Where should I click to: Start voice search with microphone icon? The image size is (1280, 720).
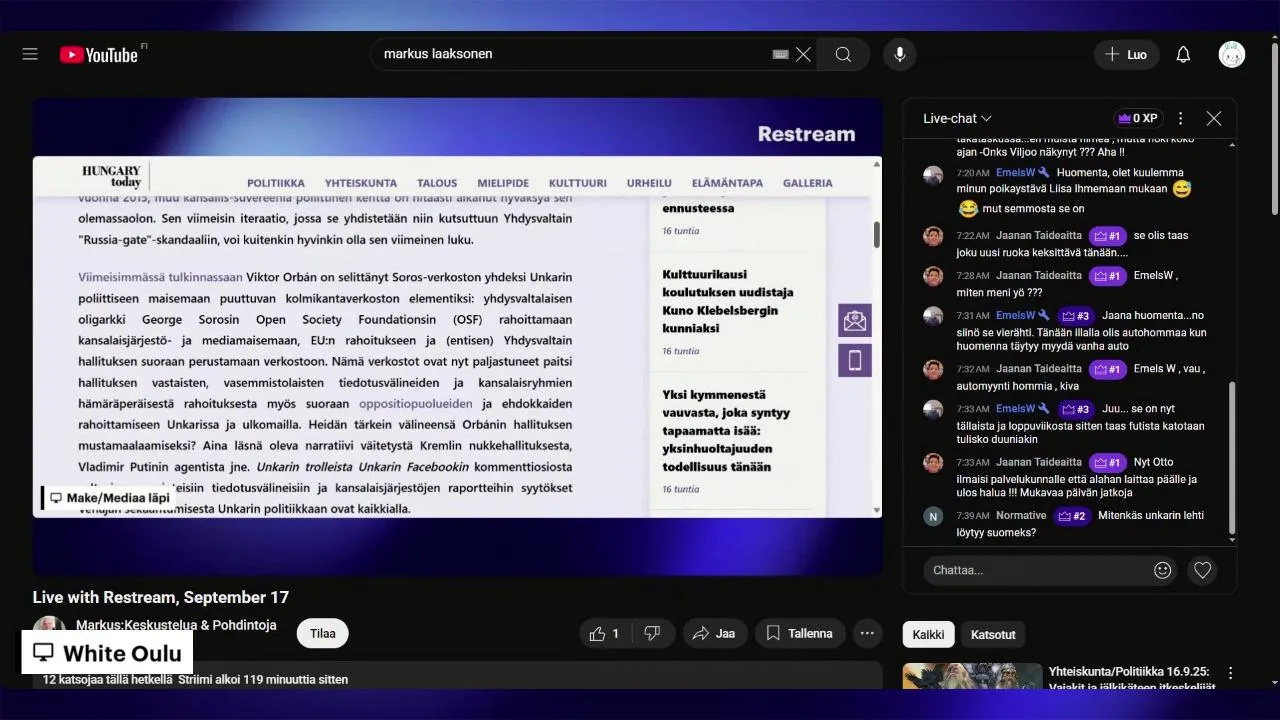[x=900, y=54]
